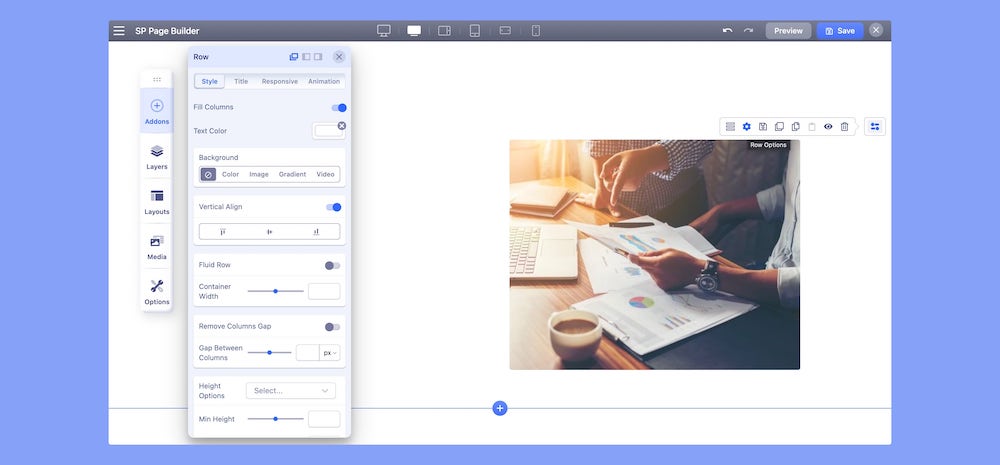This screenshot has width=1000, height=465.
Task: Toggle row visibility with the eye icon
Action: click(828, 127)
